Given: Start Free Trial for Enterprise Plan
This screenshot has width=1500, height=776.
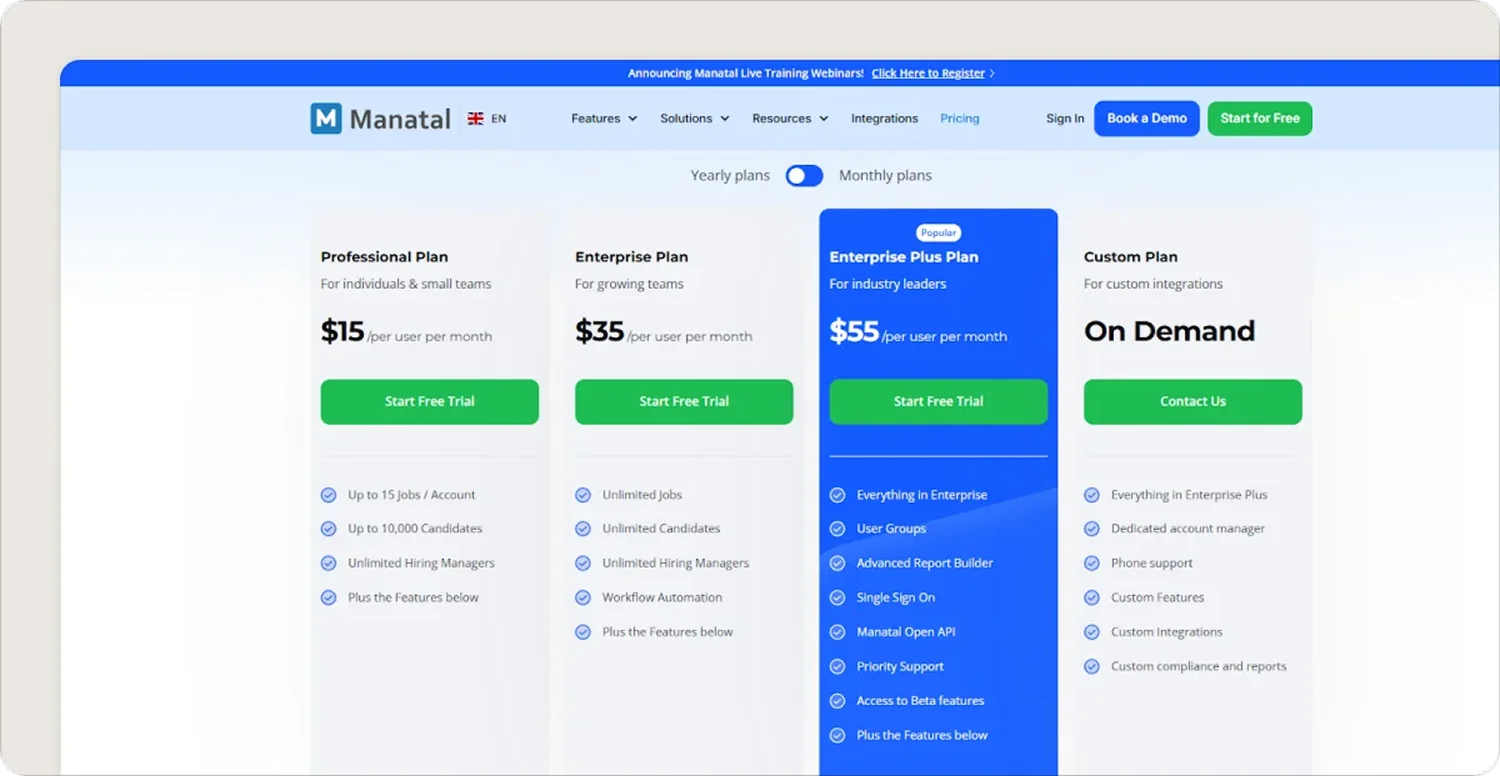Looking at the screenshot, I should pos(684,402).
